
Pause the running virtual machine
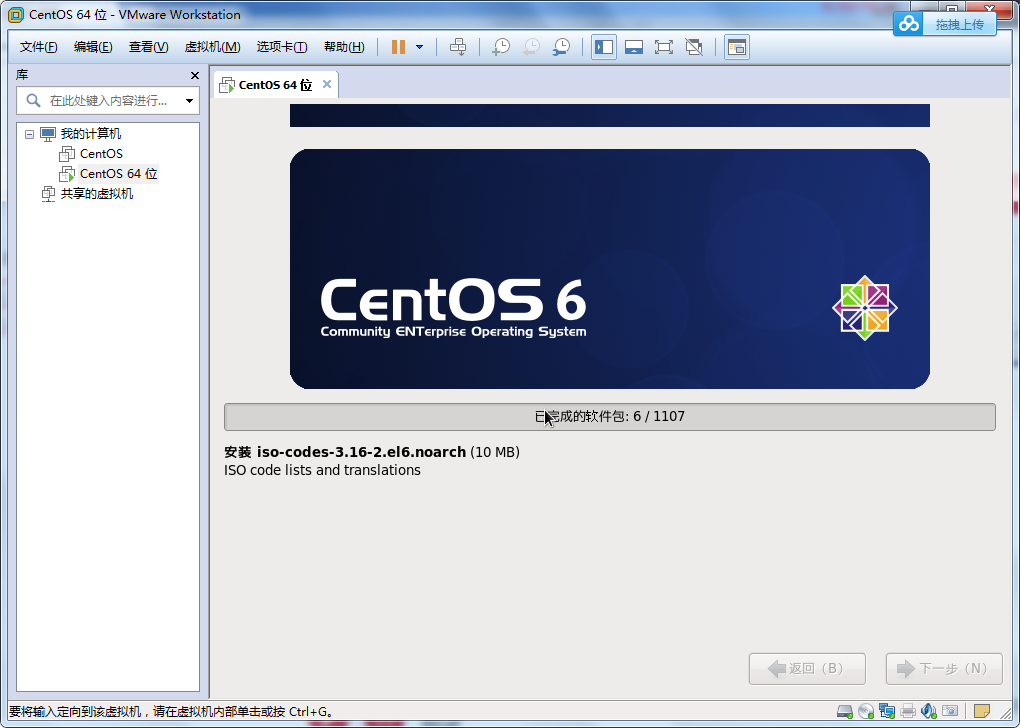(x=398, y=47)
